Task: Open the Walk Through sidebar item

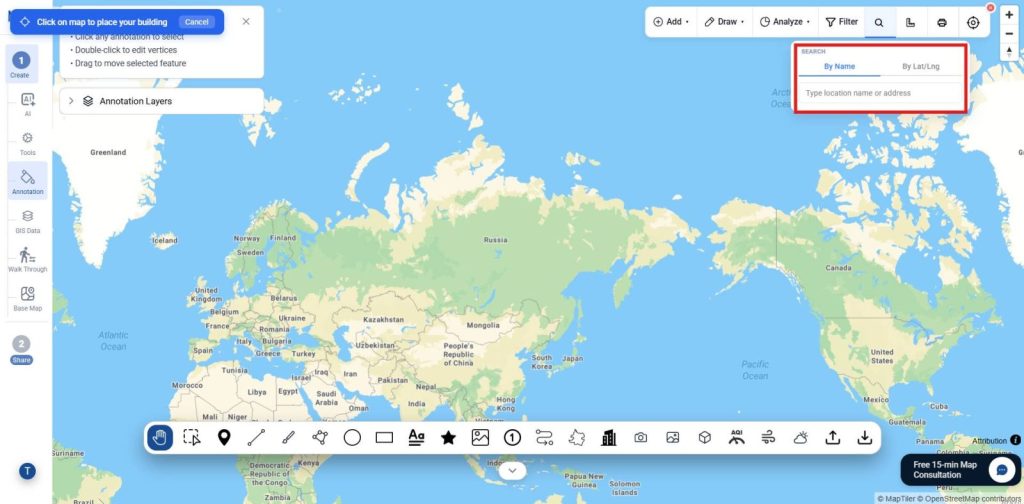Action: 27,259
